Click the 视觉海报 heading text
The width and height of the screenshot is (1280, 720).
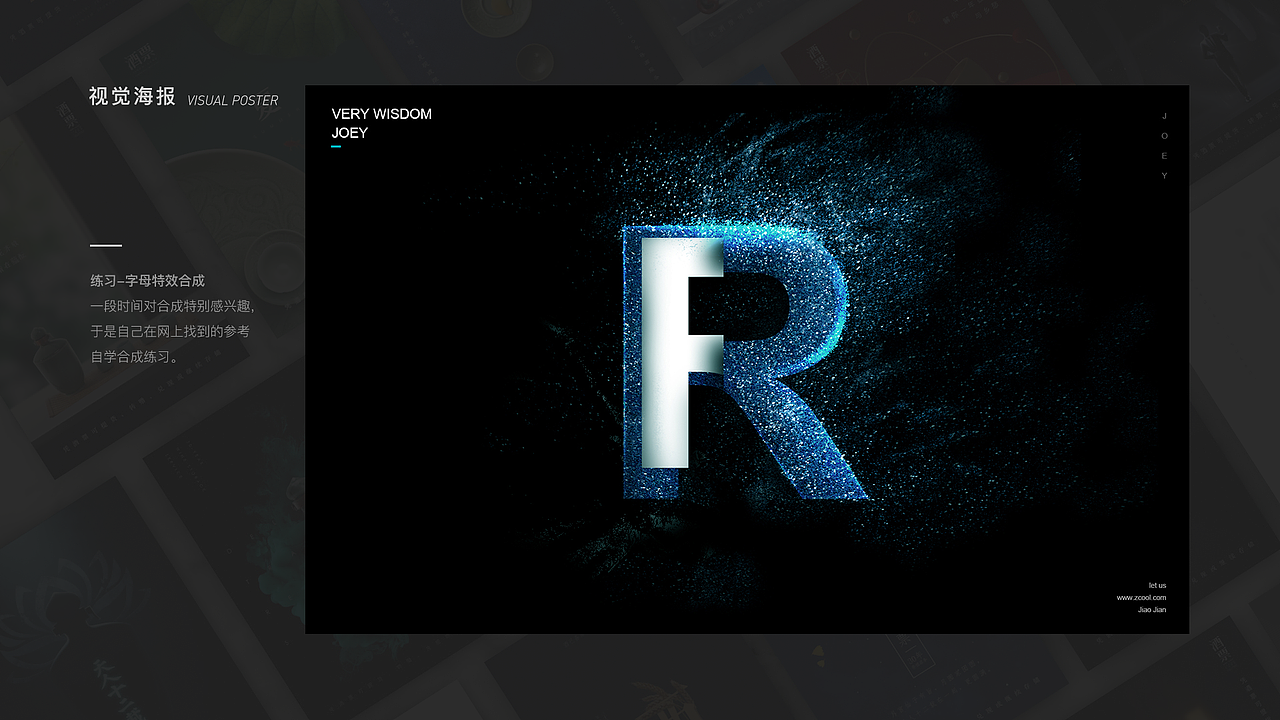[x=132, y=97]
